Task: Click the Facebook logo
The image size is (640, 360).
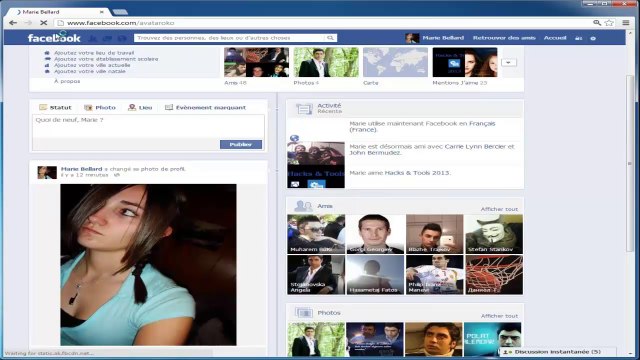Action: point(54,38)
